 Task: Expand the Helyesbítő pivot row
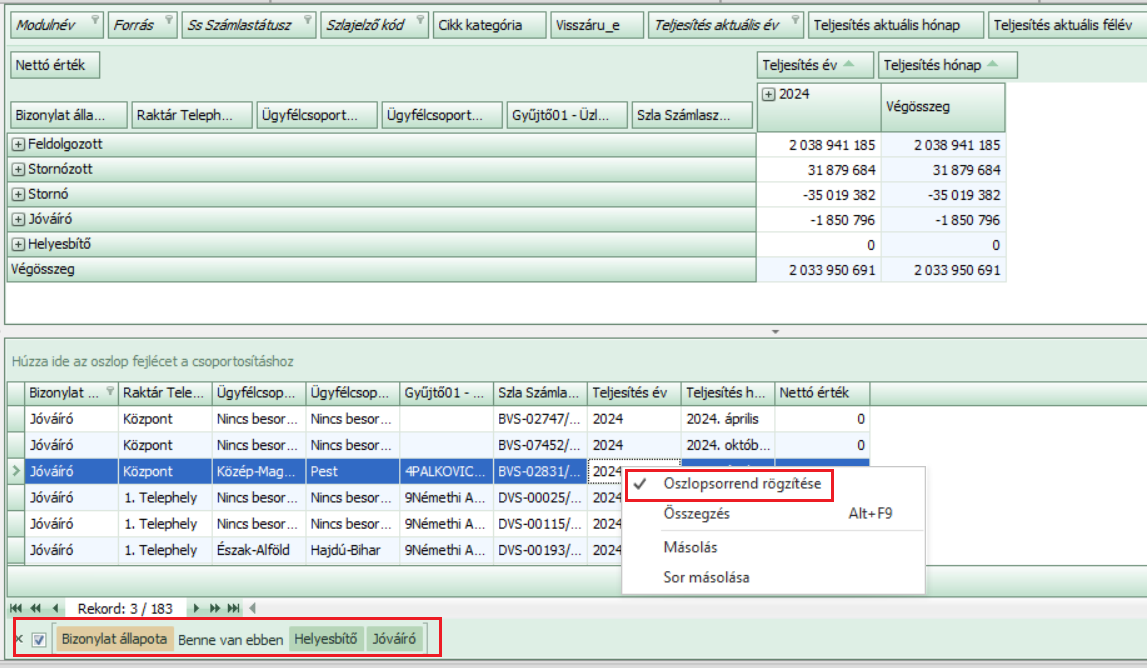[19, 245]
